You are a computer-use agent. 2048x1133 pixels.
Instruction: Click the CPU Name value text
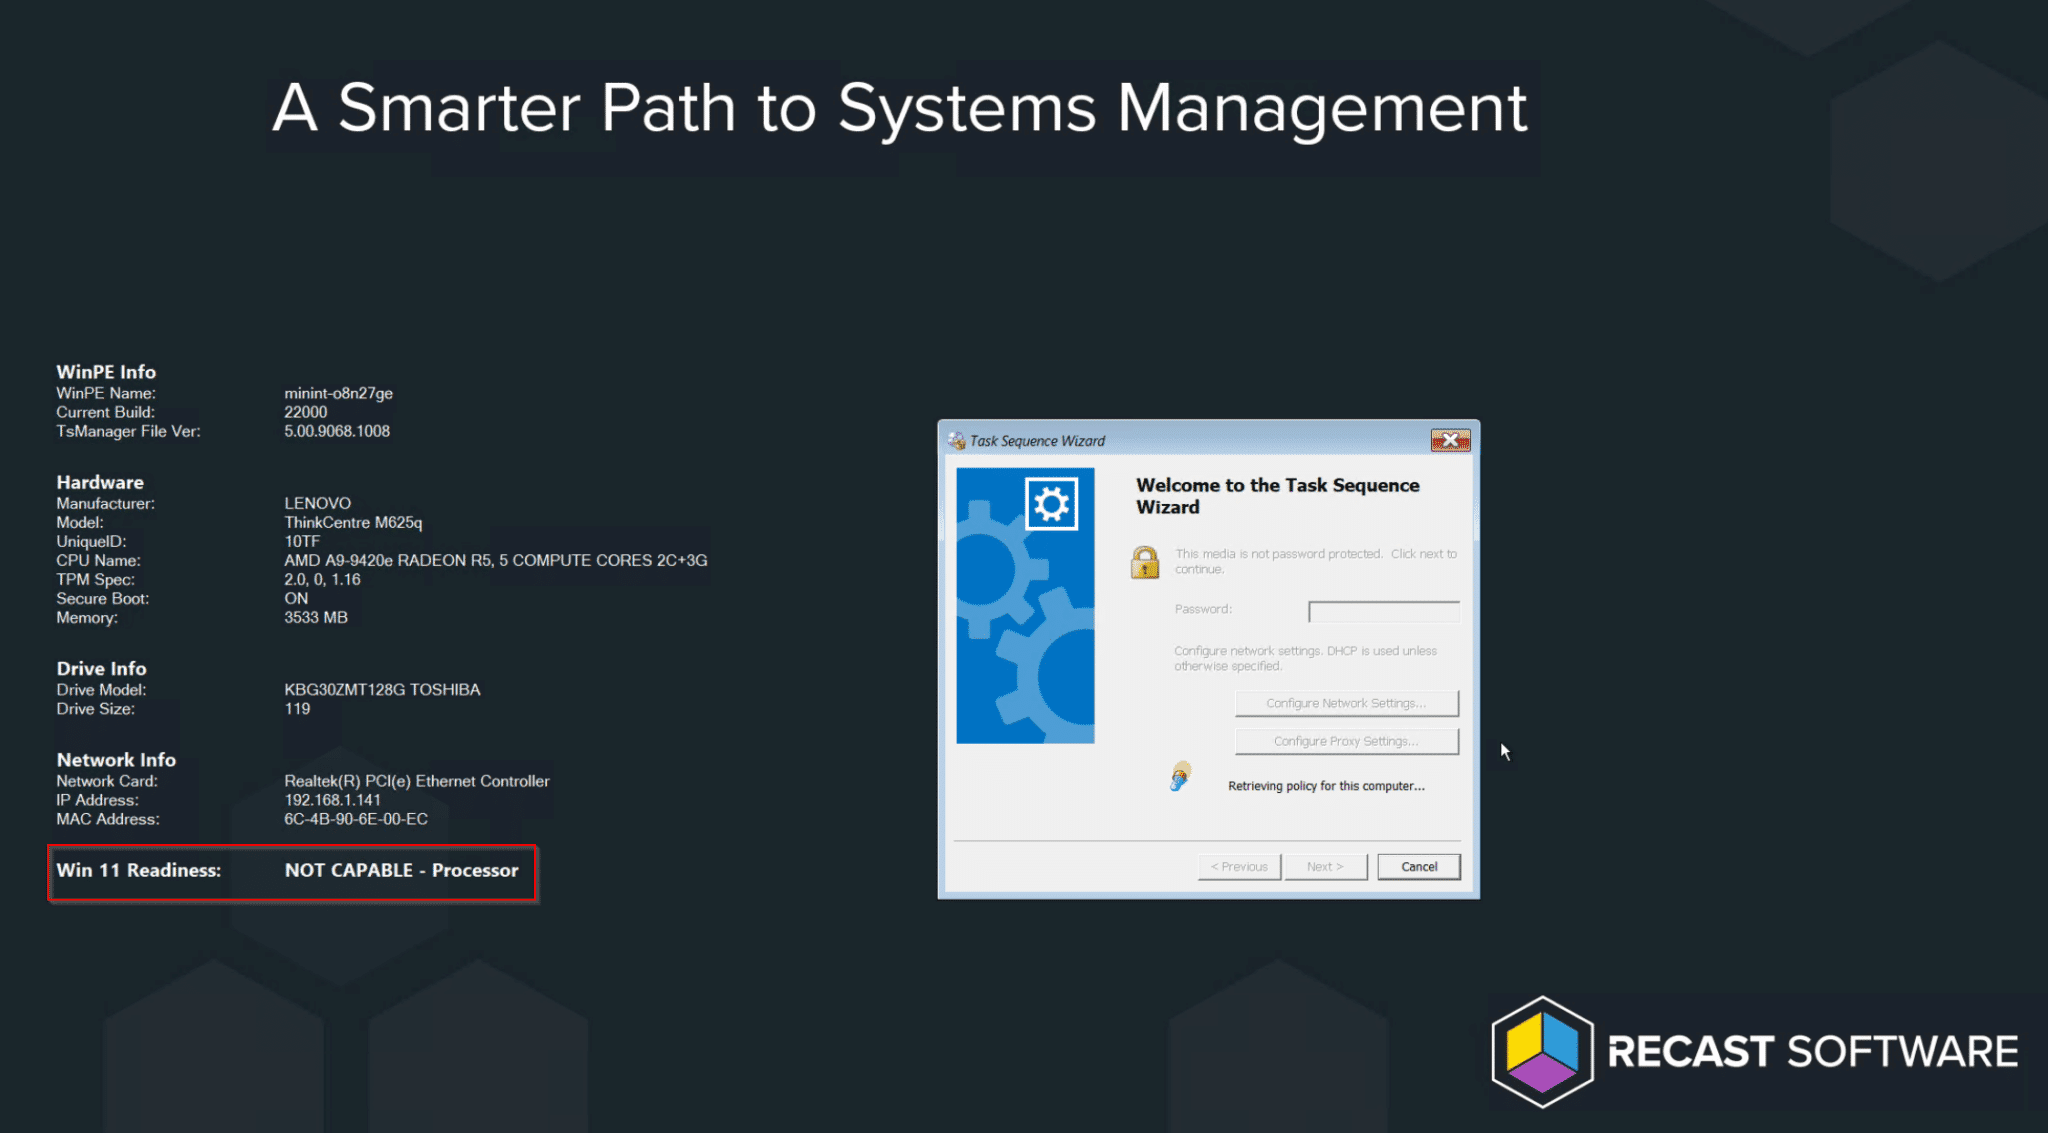click(495, 560)
